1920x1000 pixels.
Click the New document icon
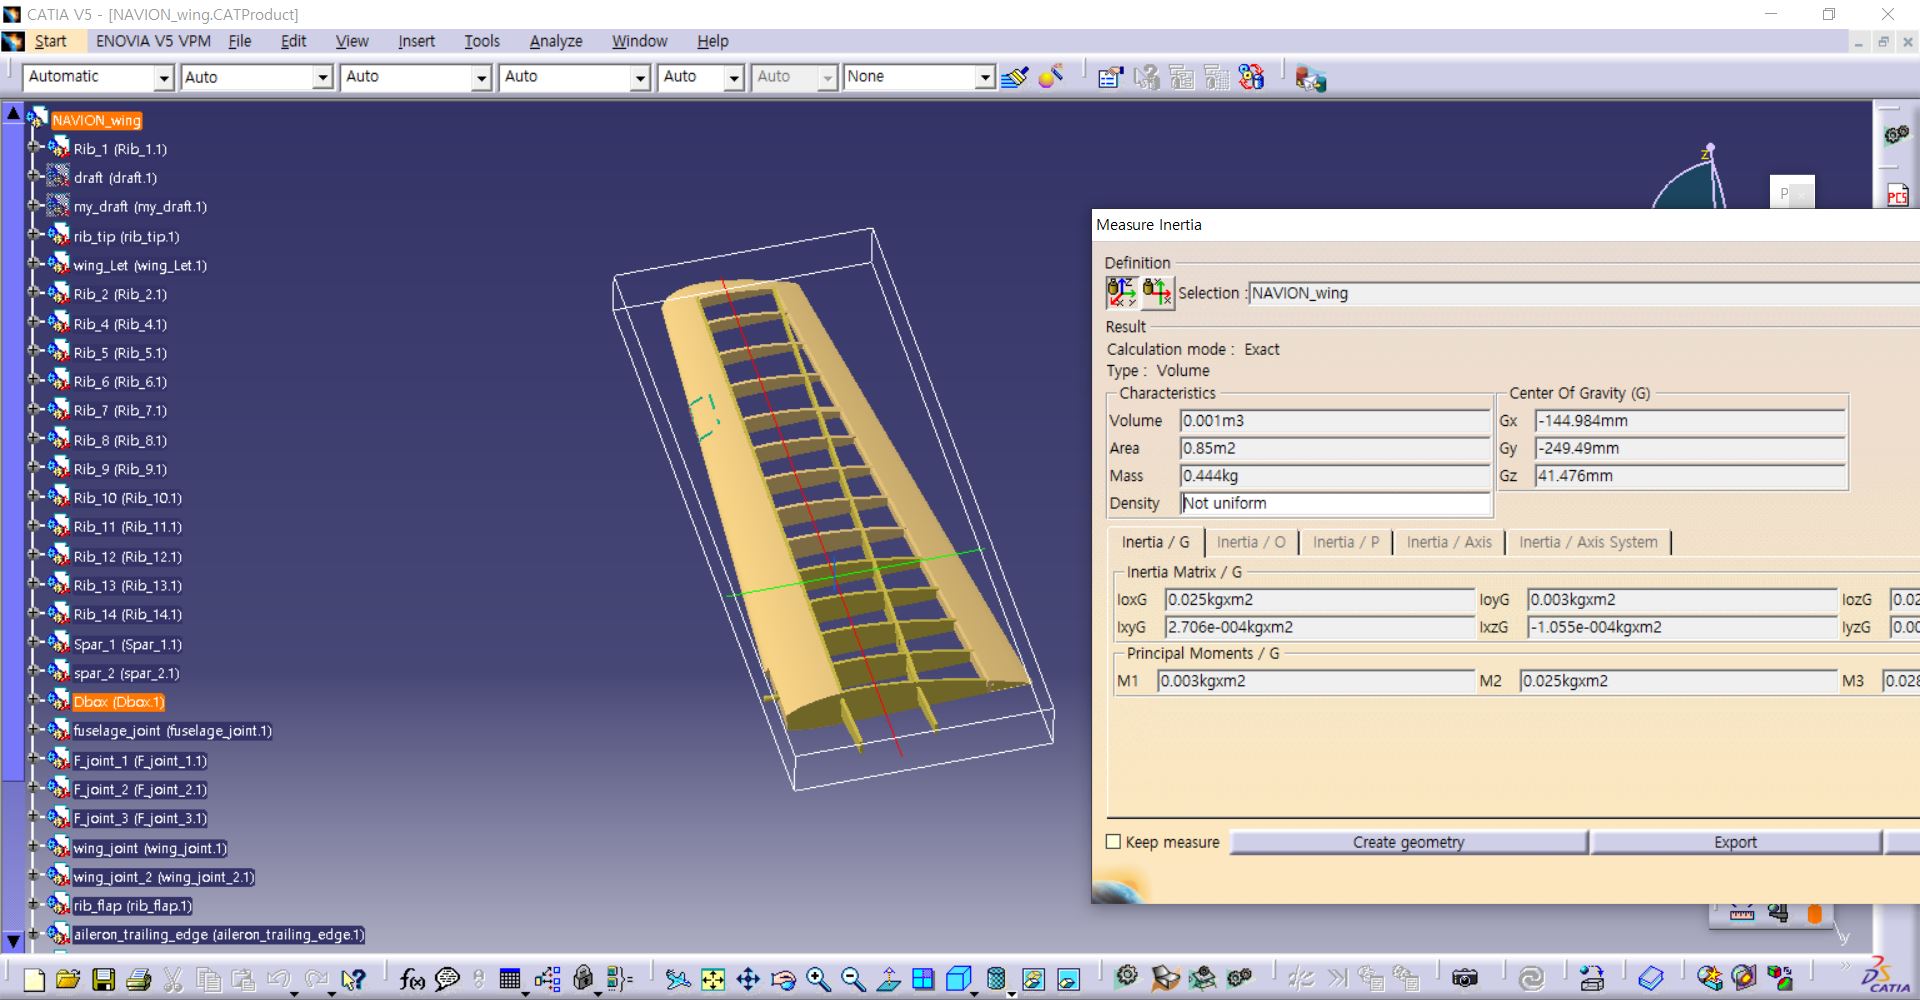(x=33, y=979)
